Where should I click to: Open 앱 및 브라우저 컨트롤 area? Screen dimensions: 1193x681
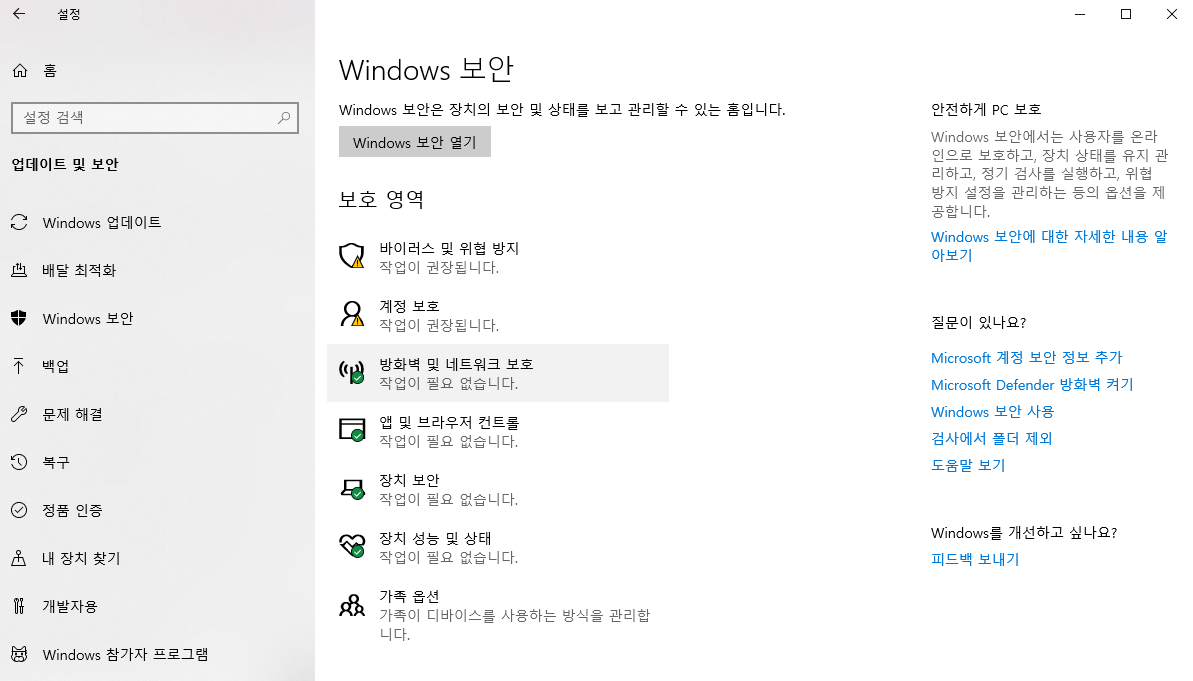[x=498, y=431]
